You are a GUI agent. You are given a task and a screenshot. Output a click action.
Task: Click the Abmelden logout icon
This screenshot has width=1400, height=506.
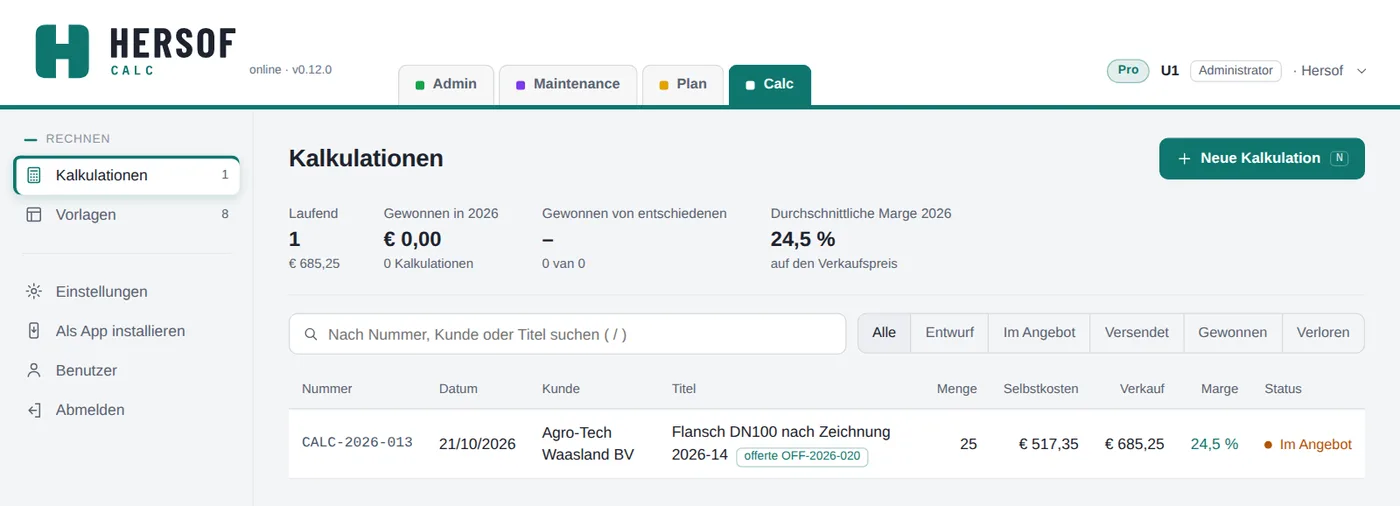pos(34,410)
